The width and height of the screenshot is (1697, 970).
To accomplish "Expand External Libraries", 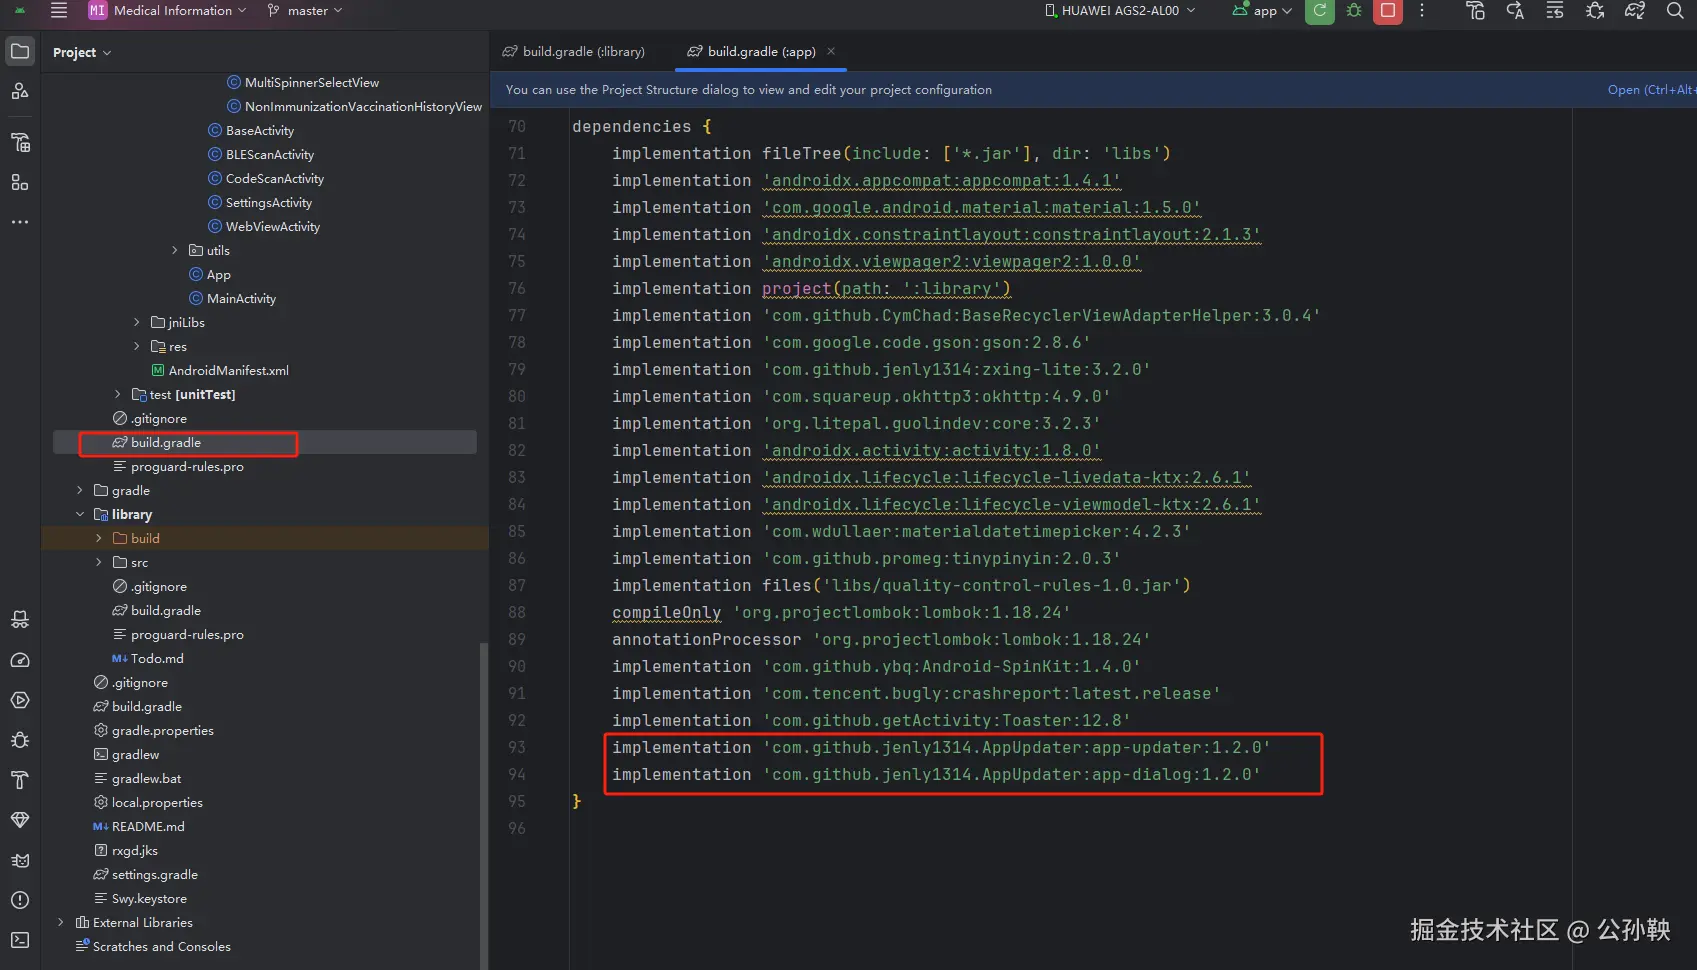I will [61, 923].
